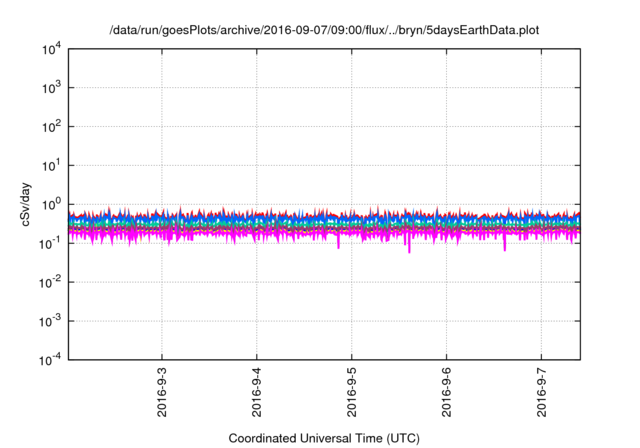Click the 2016-9-3 date tick label
The height and width of the screenshot is (448, 640).
click(162, 392)
